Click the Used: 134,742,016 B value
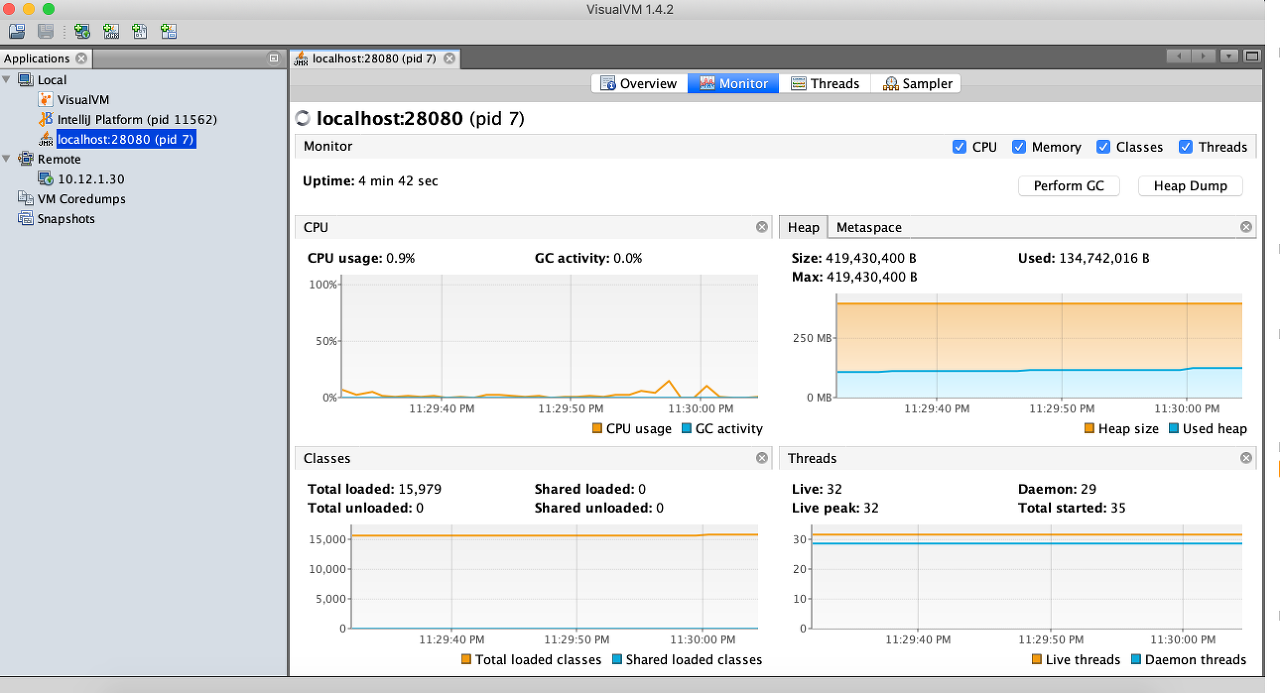Screen dimensions: 1280x693 (1083, 258)
